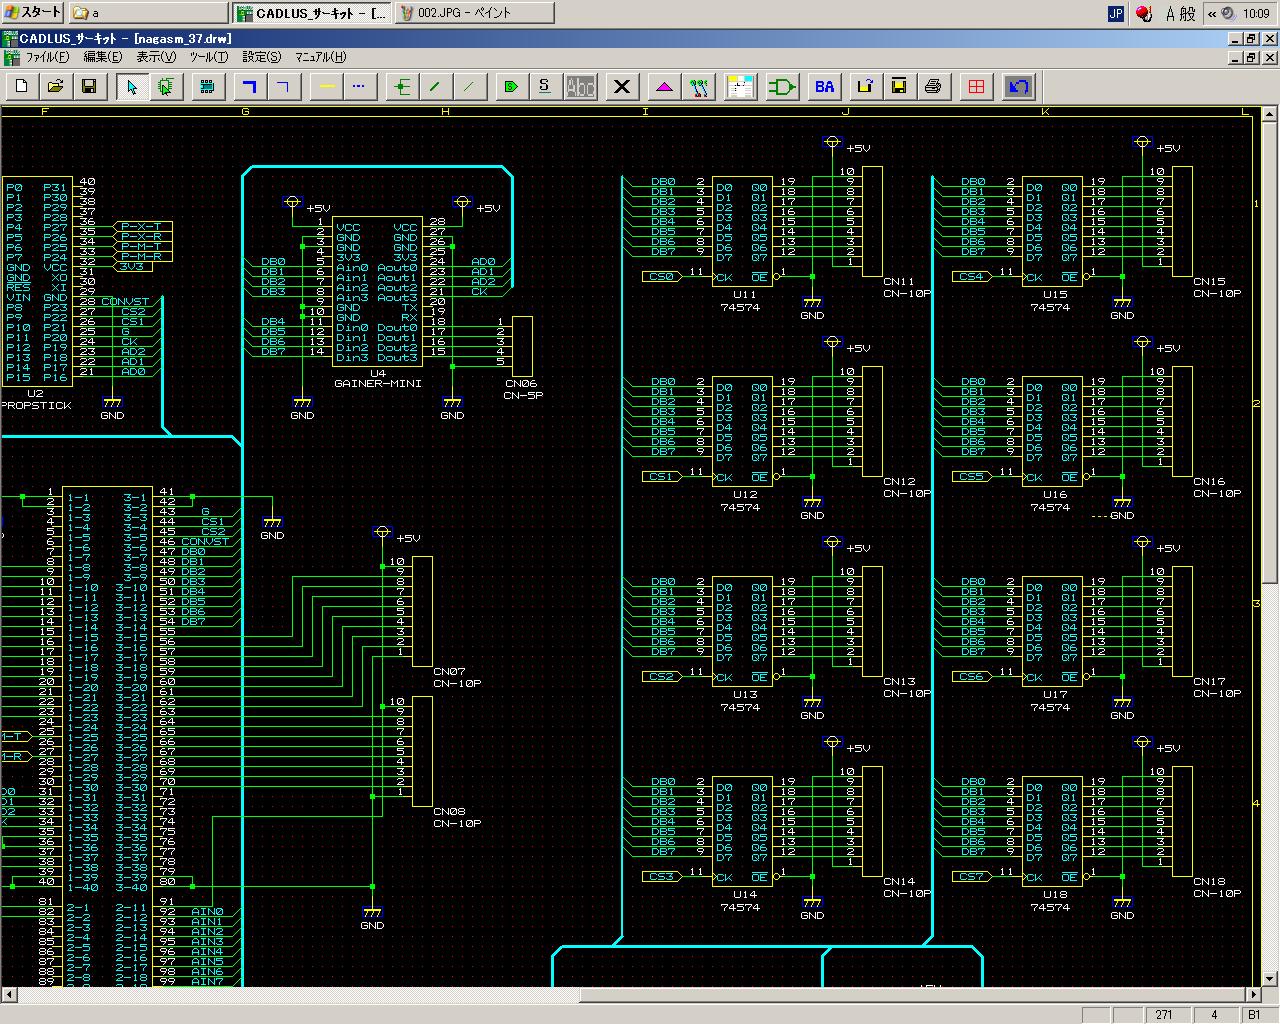
Task: Save with the black floppy disk icon
Action: pos(89,87)
